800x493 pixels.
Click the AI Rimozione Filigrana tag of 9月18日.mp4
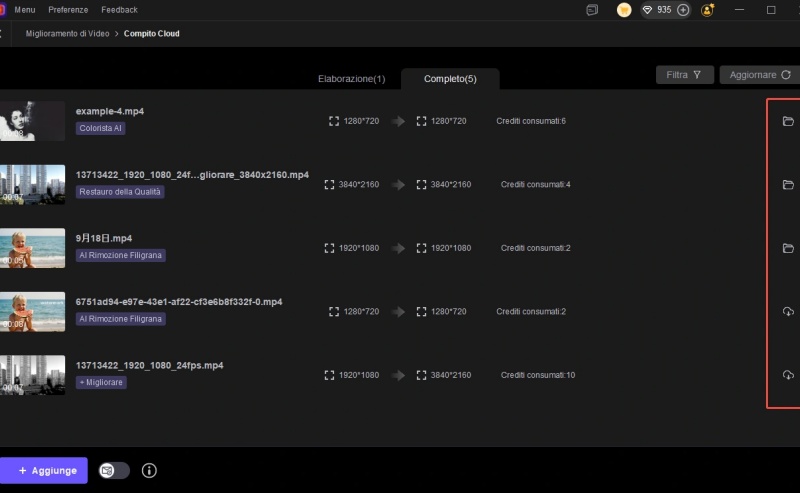coord(120,255)
